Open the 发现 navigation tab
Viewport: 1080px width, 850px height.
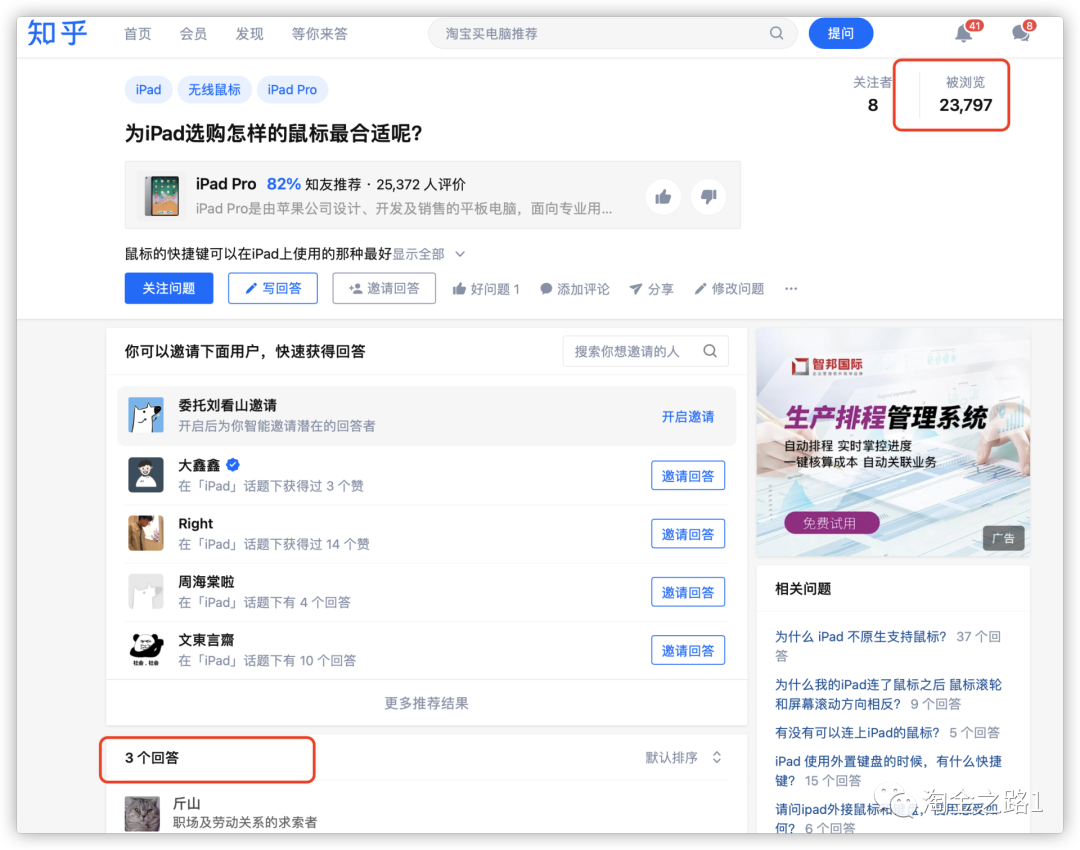click(249, 34)
